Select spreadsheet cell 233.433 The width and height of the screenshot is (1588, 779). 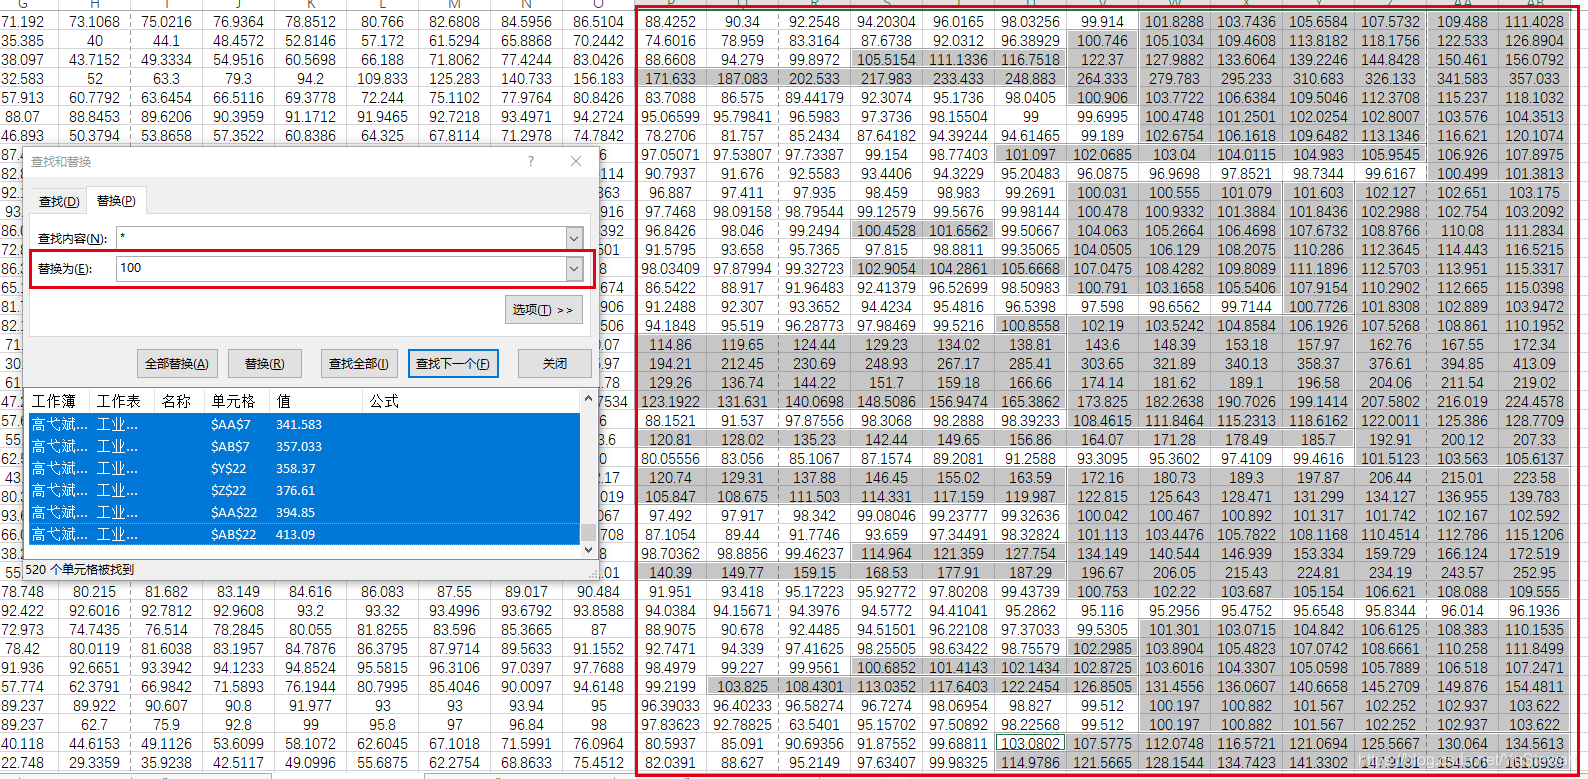[x=958, y=79]
